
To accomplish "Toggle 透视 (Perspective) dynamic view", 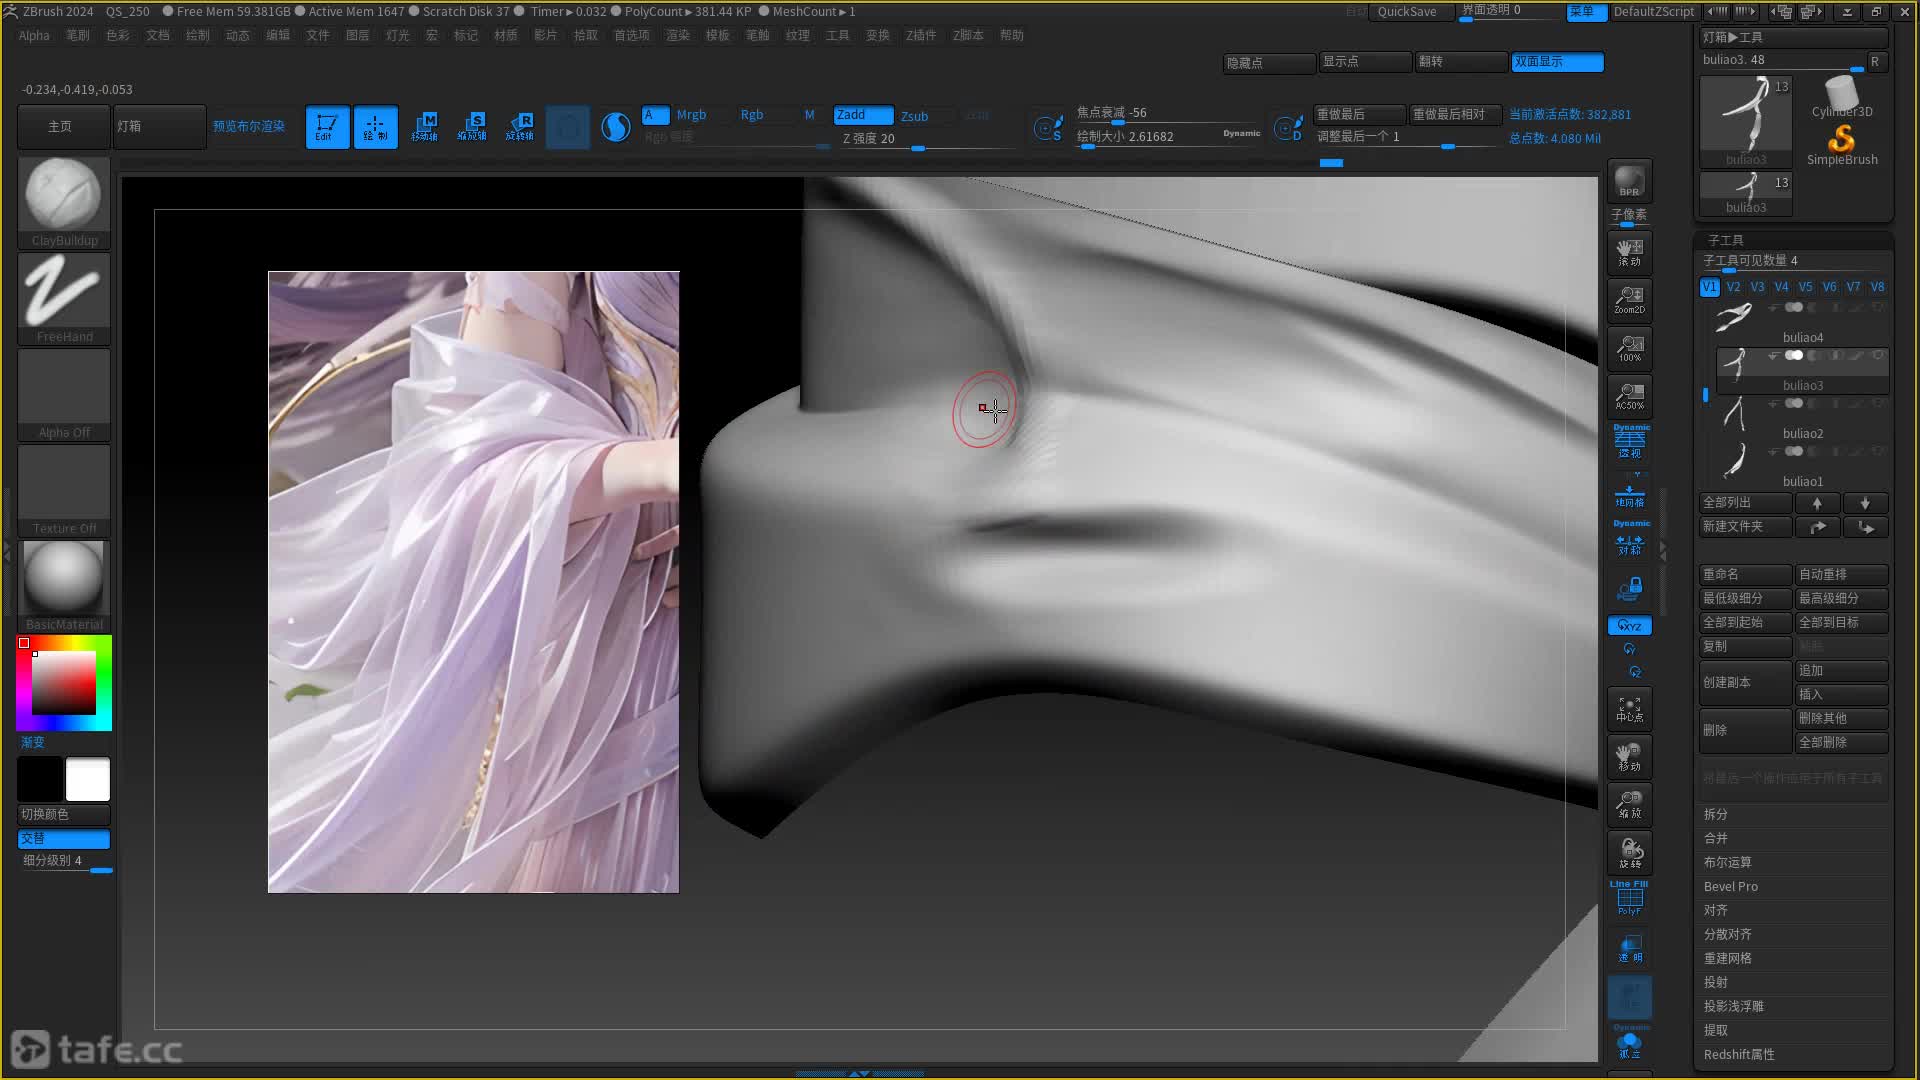I will [x=1629, y=443].
